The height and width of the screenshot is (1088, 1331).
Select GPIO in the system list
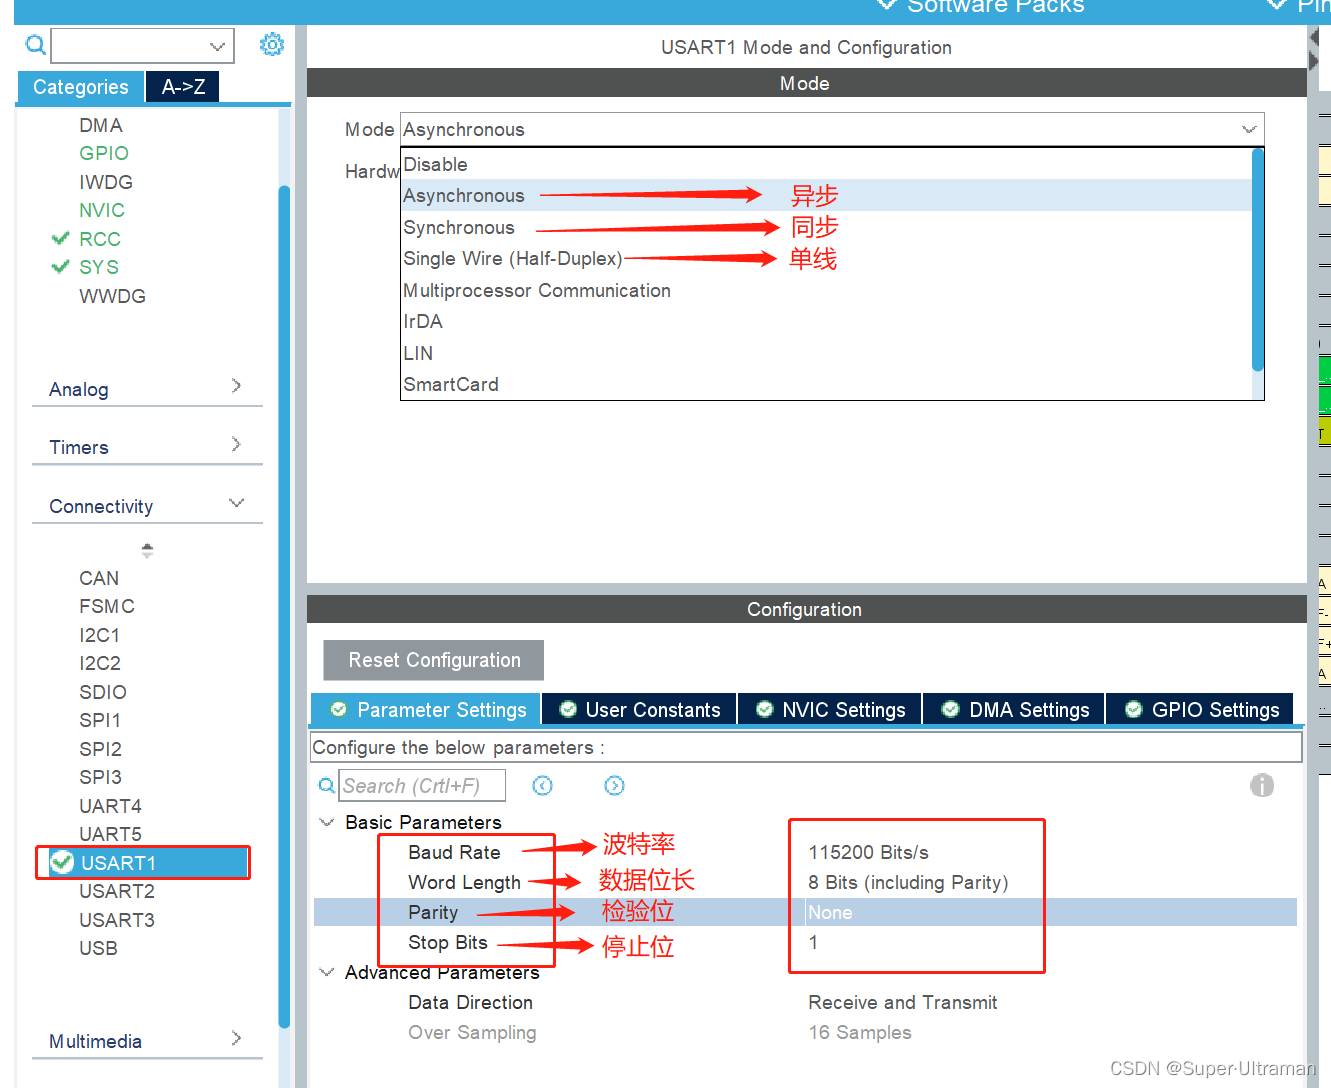click(104, 153)
